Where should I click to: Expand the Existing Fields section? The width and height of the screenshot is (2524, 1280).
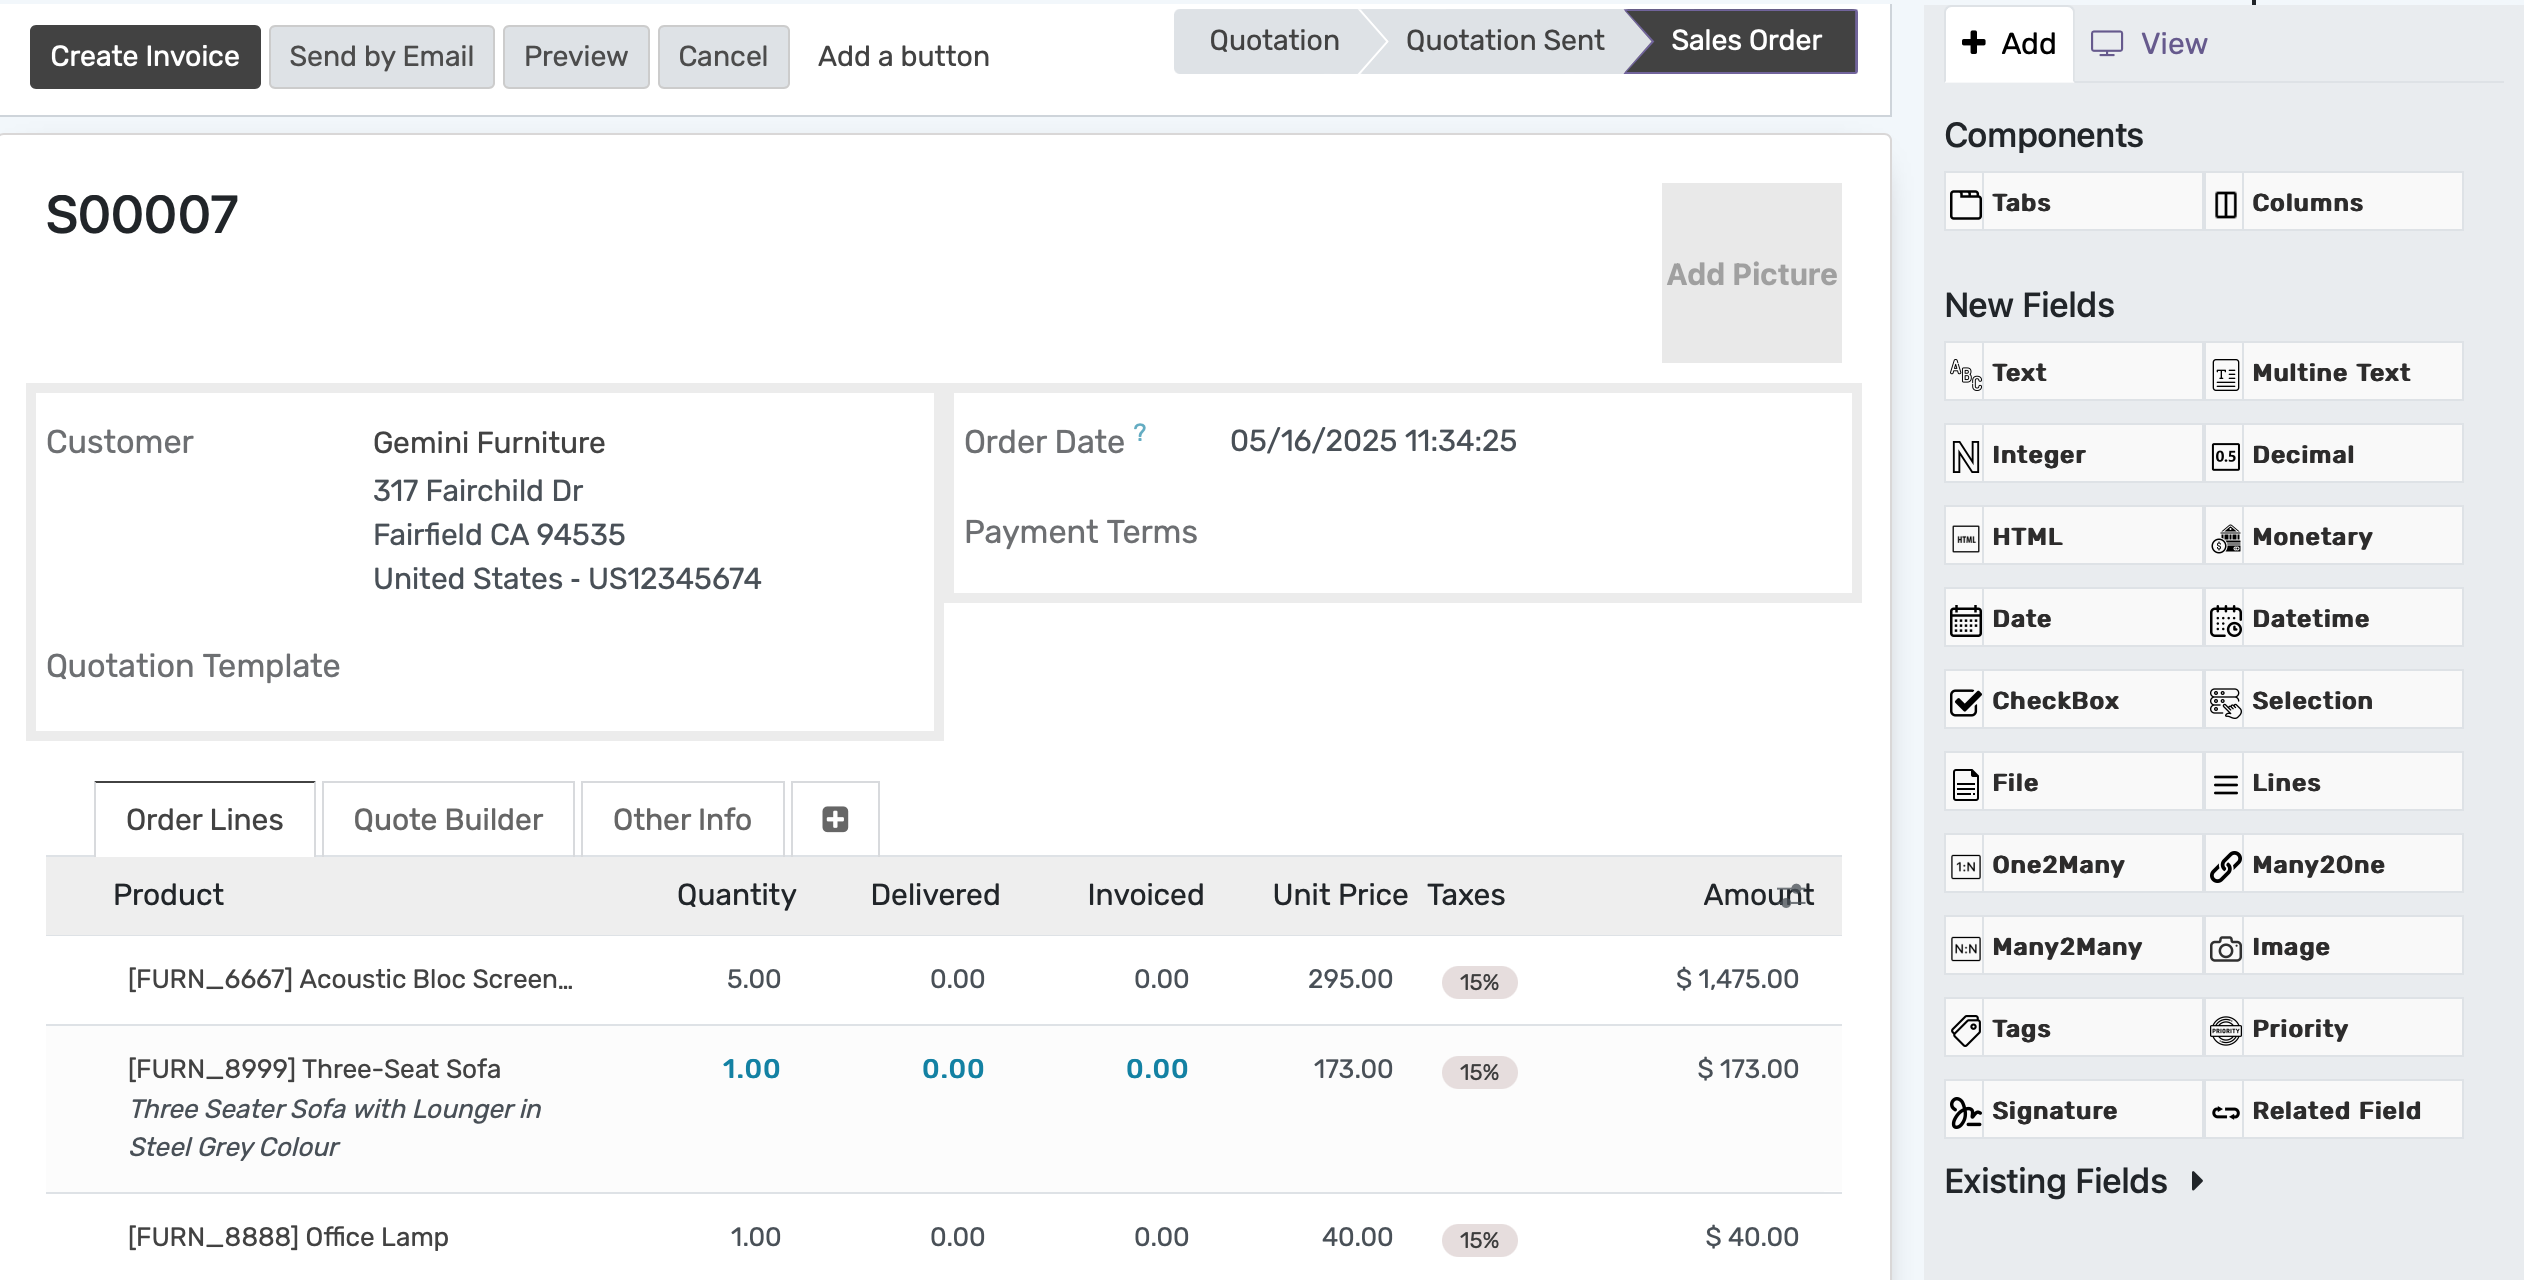[2075, 1181]
